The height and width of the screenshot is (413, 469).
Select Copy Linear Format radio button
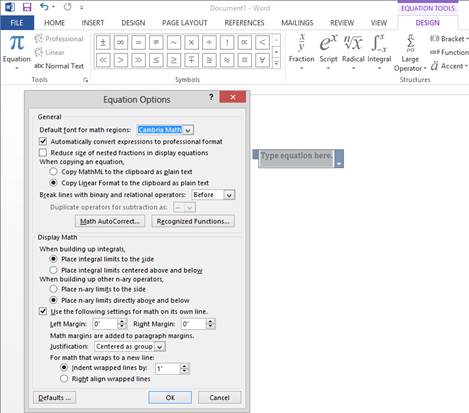pos(53,183)
